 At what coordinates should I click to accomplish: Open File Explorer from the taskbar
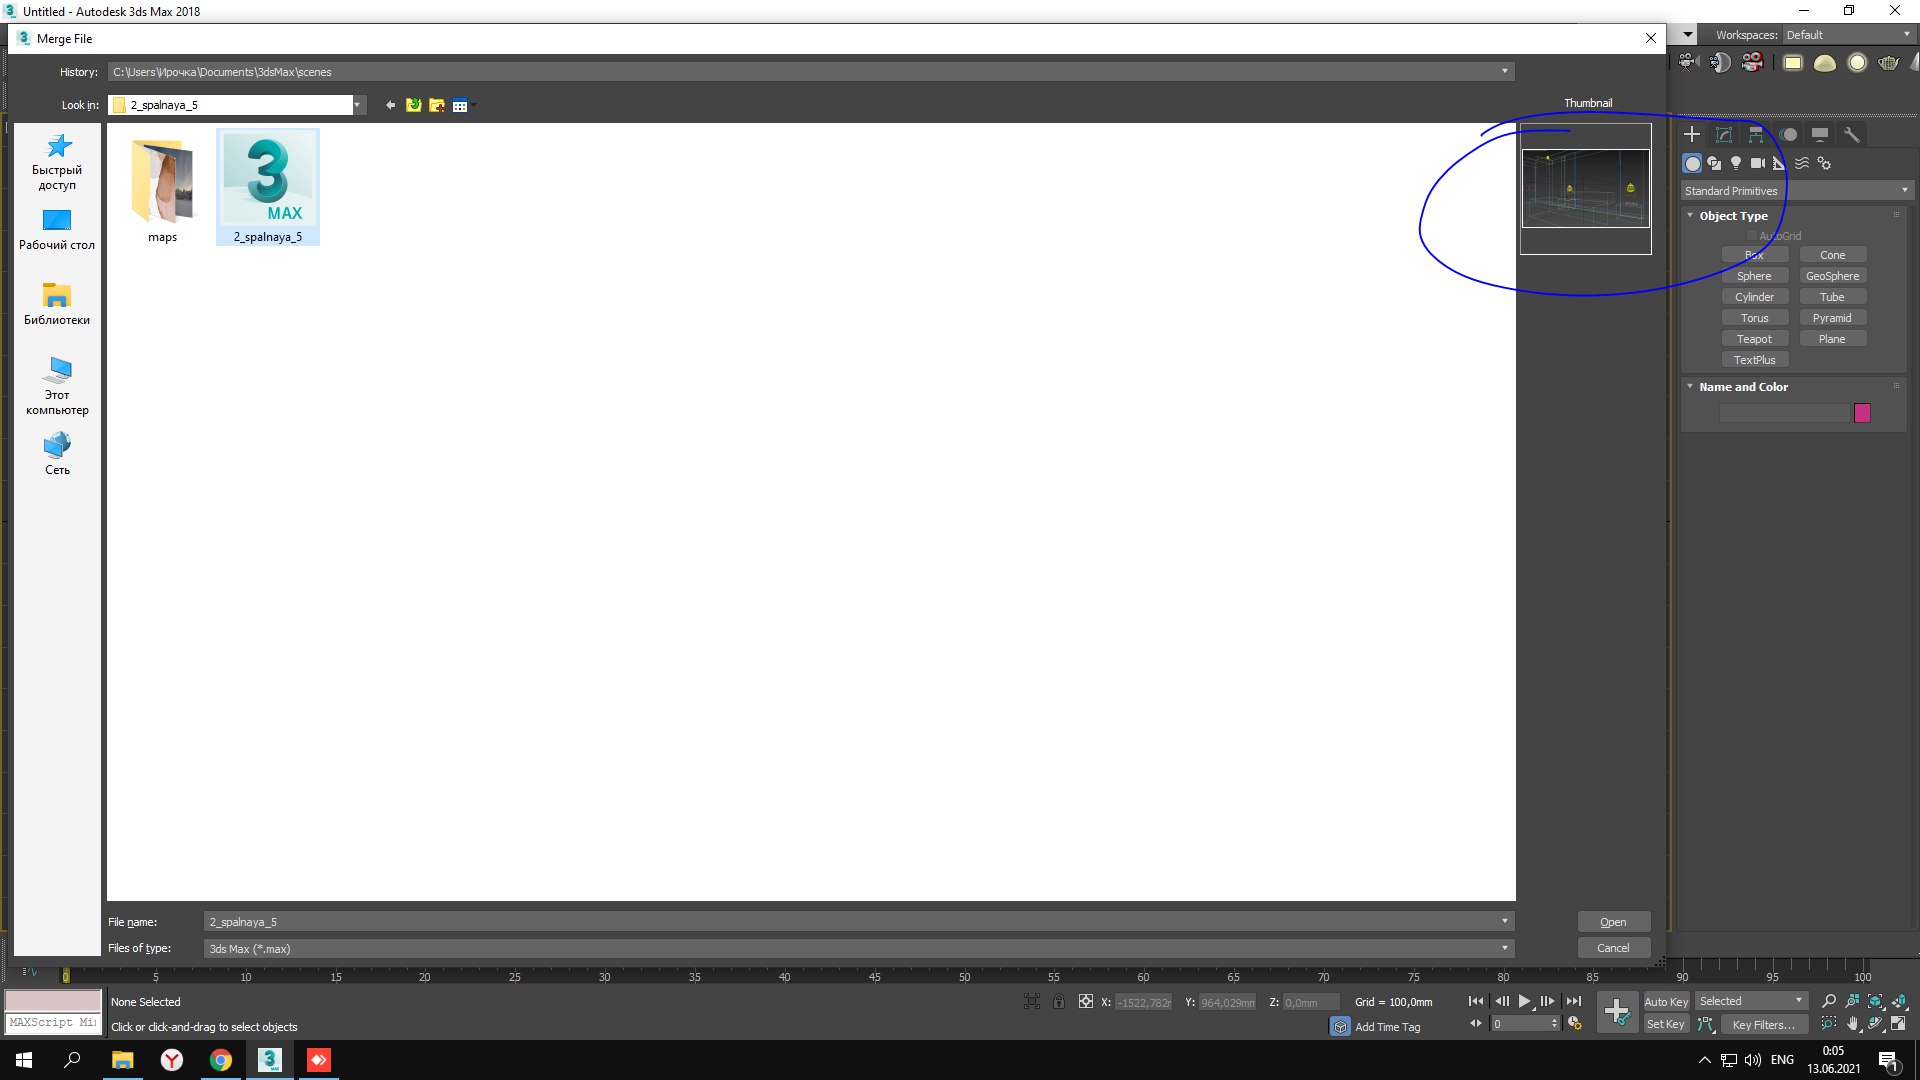(x=122, y=1060)
